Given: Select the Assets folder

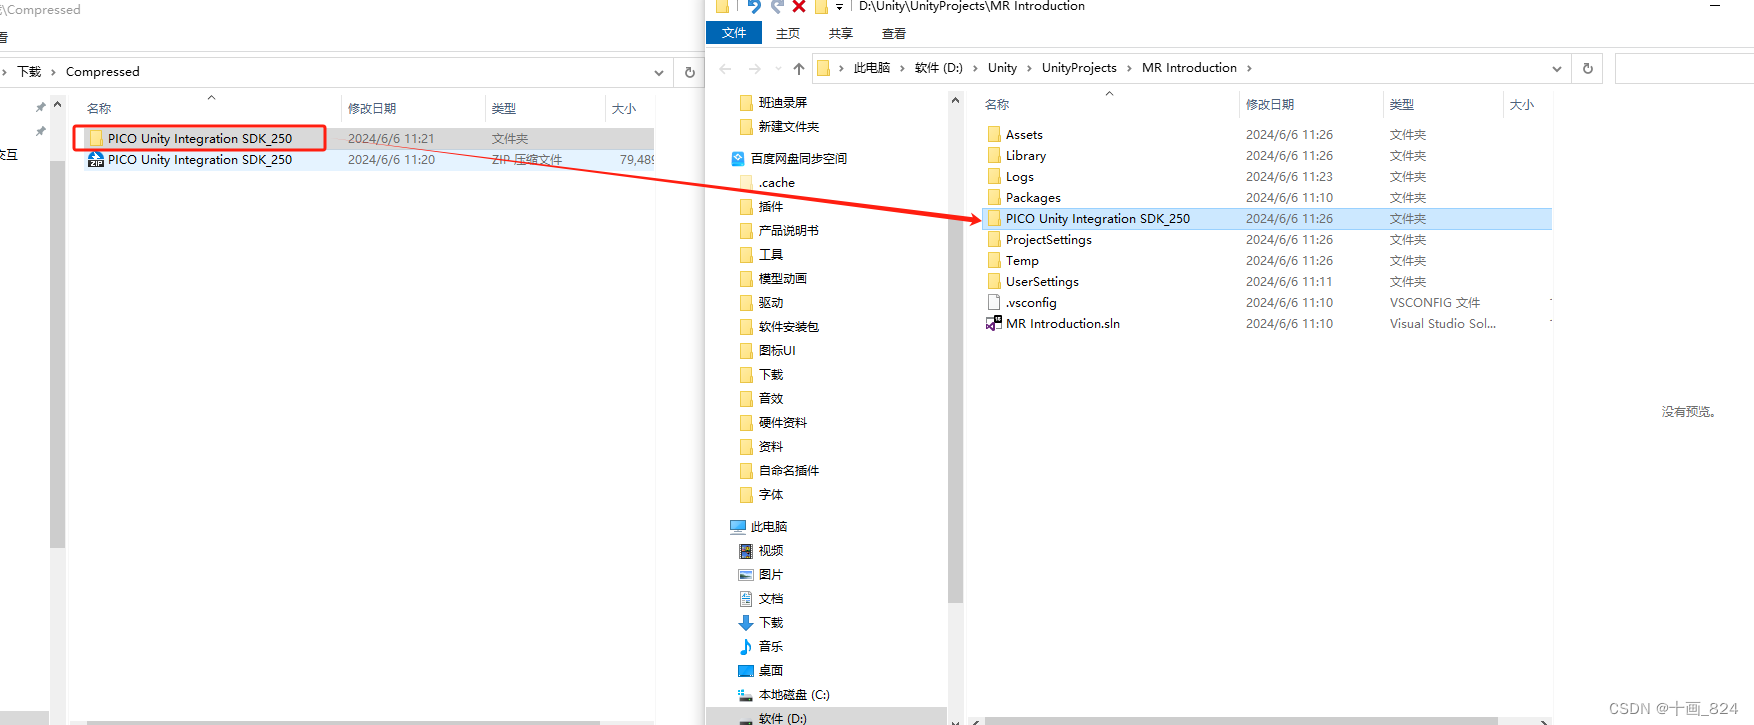Looking at the screenshot, I should [x=1024, y=134].
